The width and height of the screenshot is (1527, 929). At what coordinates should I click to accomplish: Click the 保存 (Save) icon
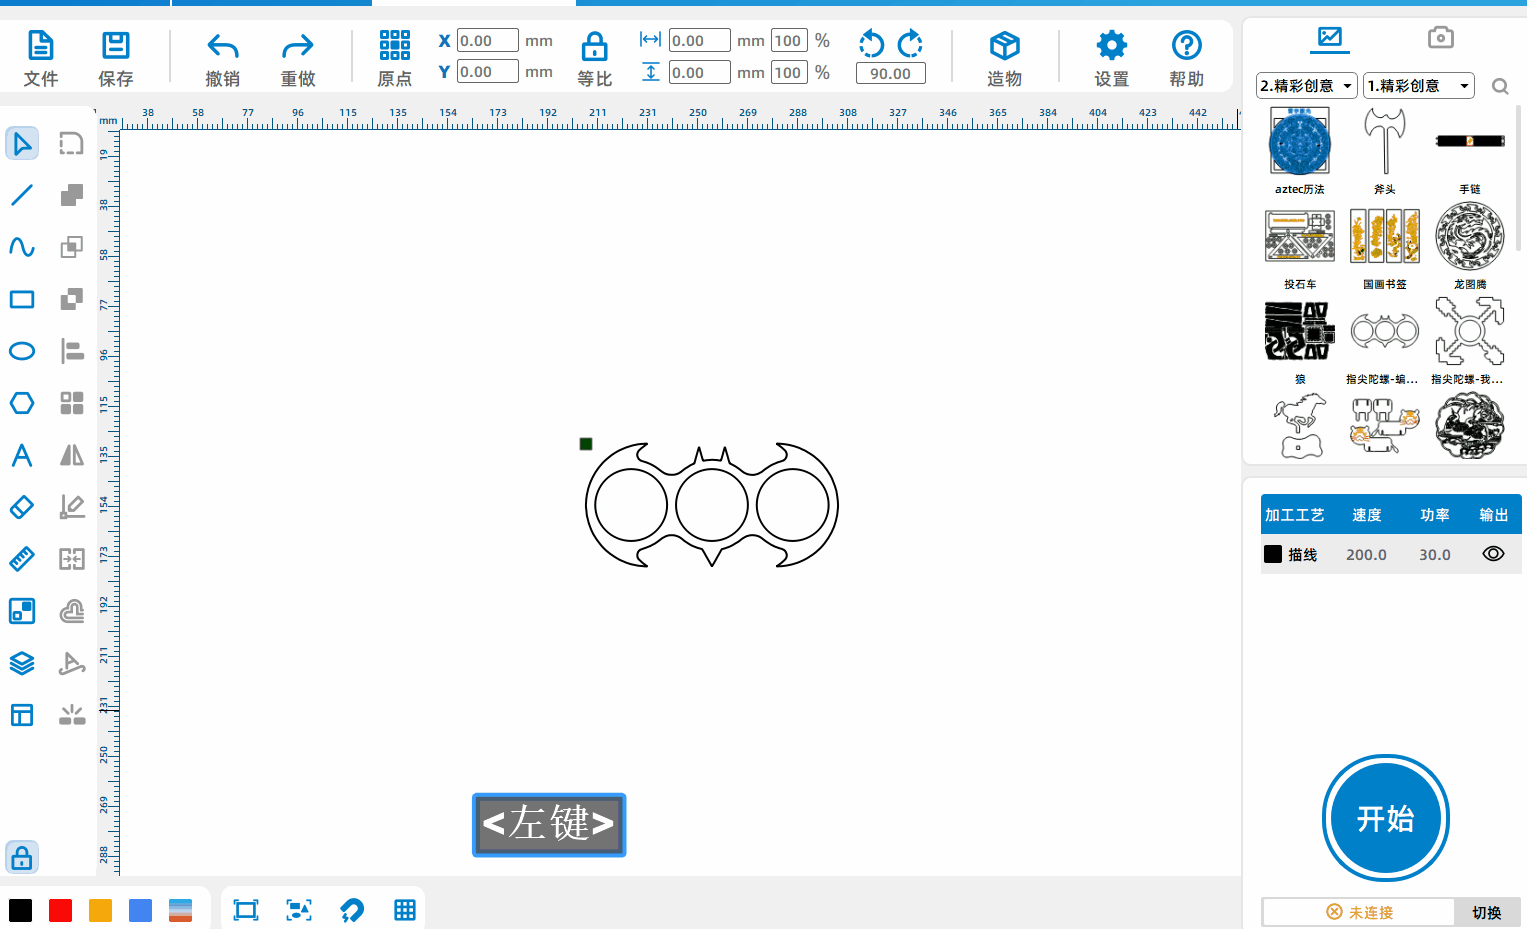click(x=116, y=58)
